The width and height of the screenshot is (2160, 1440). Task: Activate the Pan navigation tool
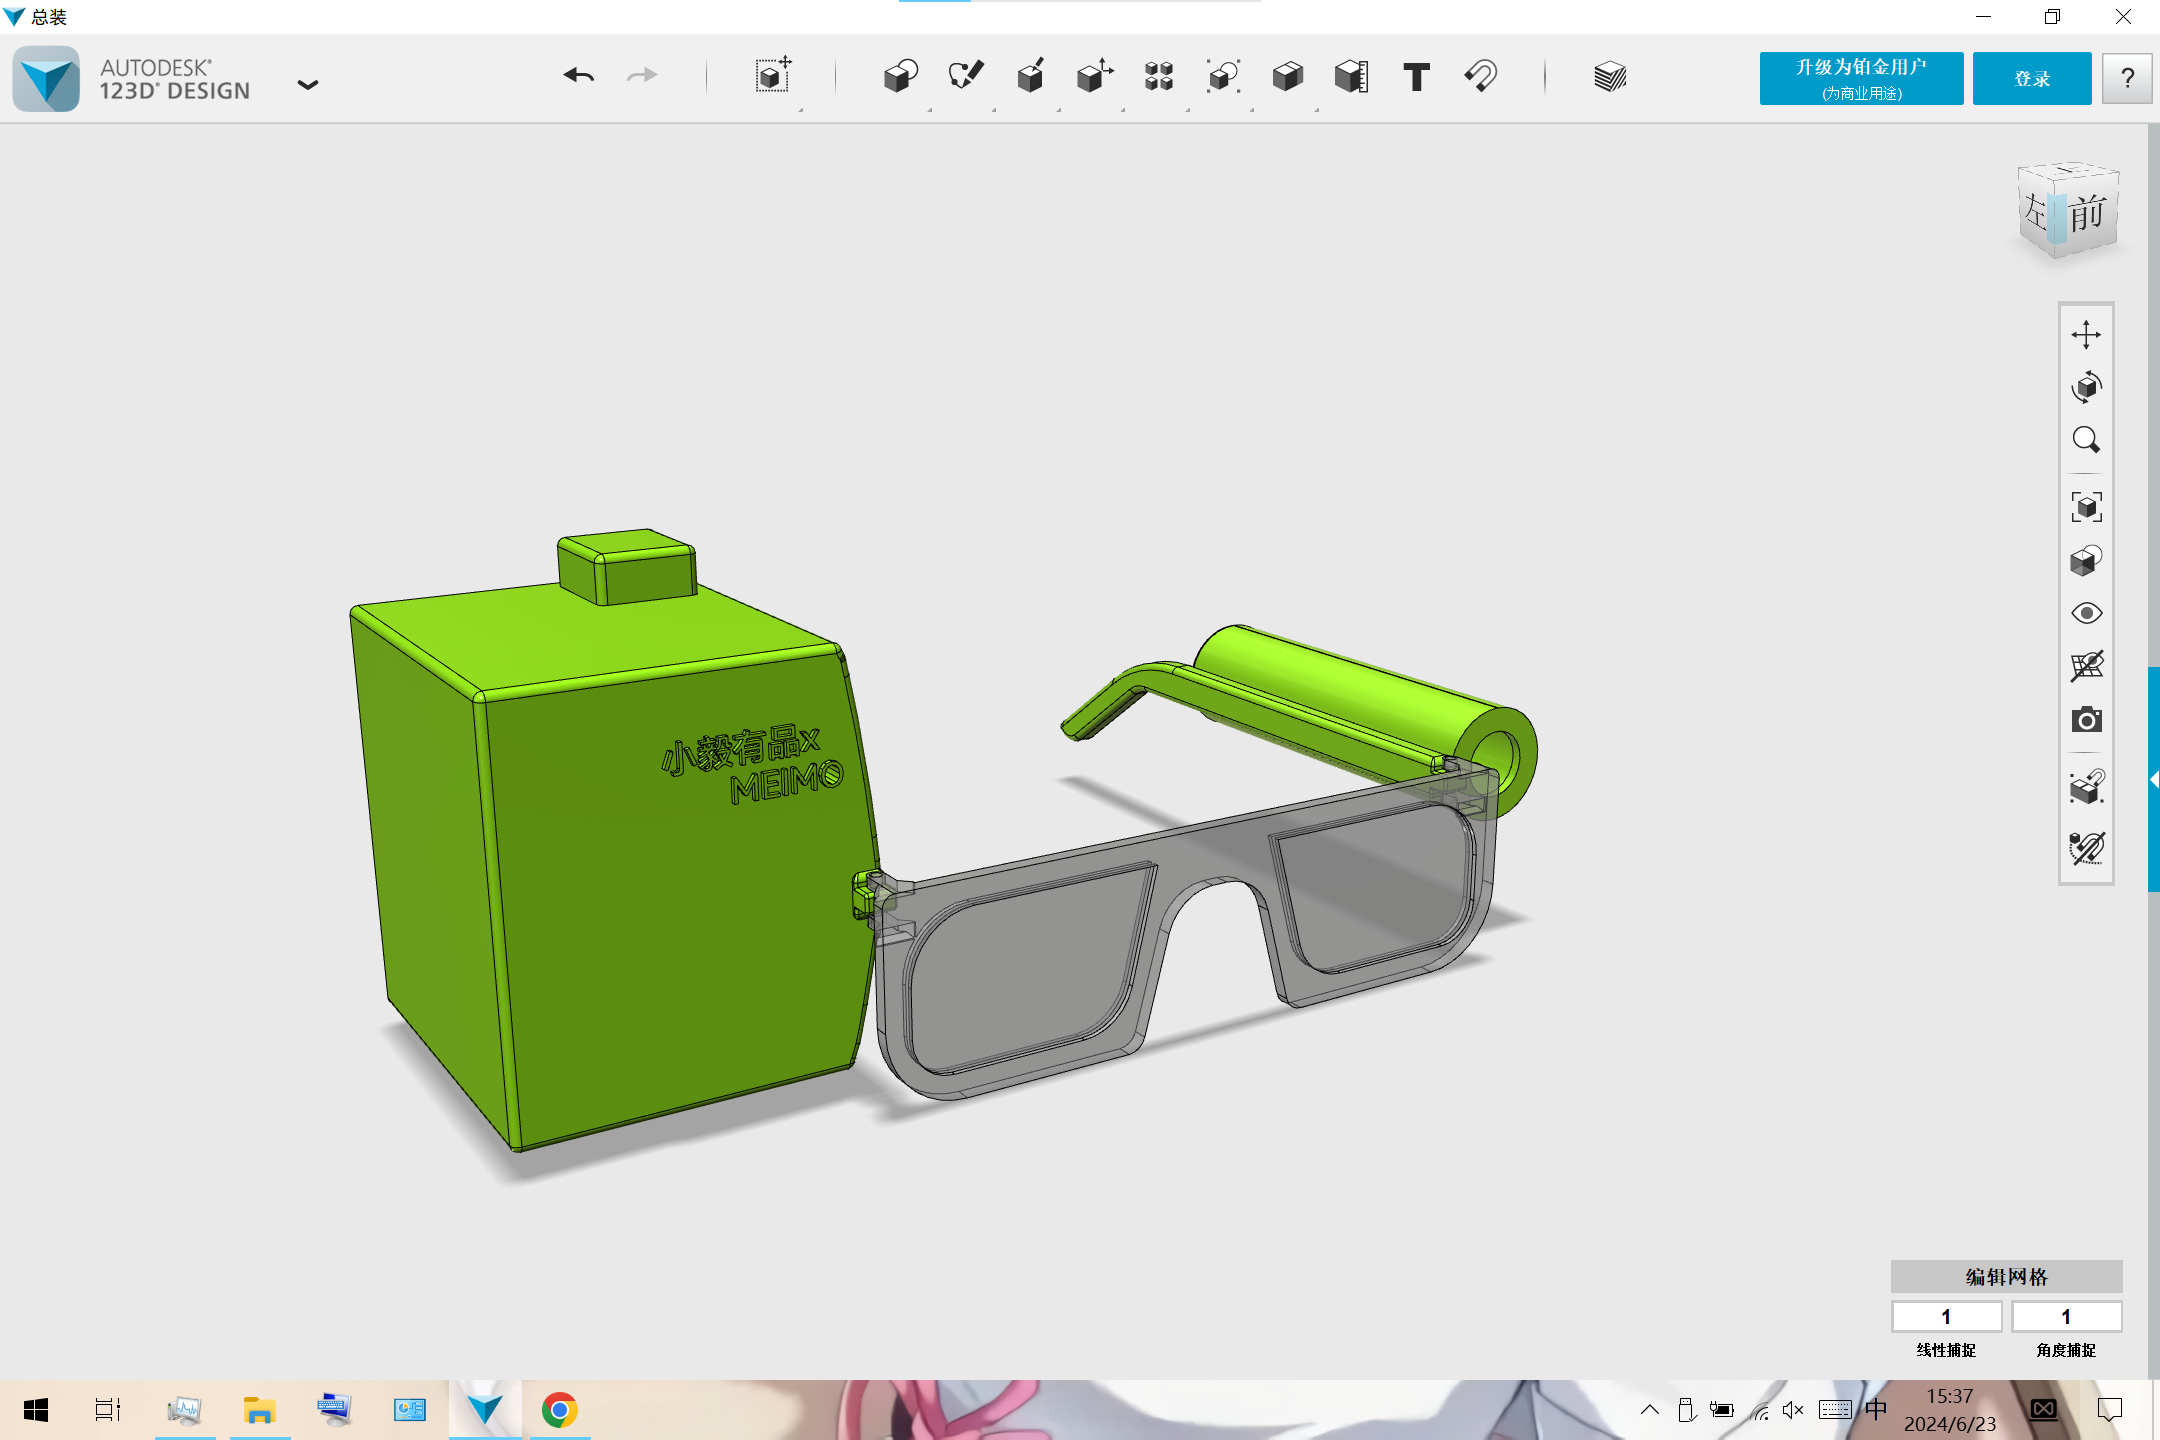coord(2086,334)
